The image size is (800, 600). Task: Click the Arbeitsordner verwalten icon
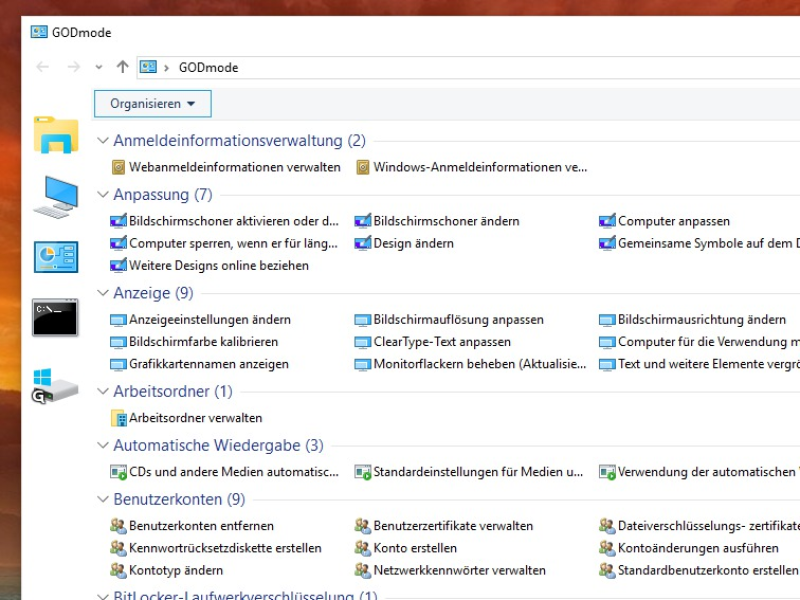pyautogui.click(x=119, y=418)
